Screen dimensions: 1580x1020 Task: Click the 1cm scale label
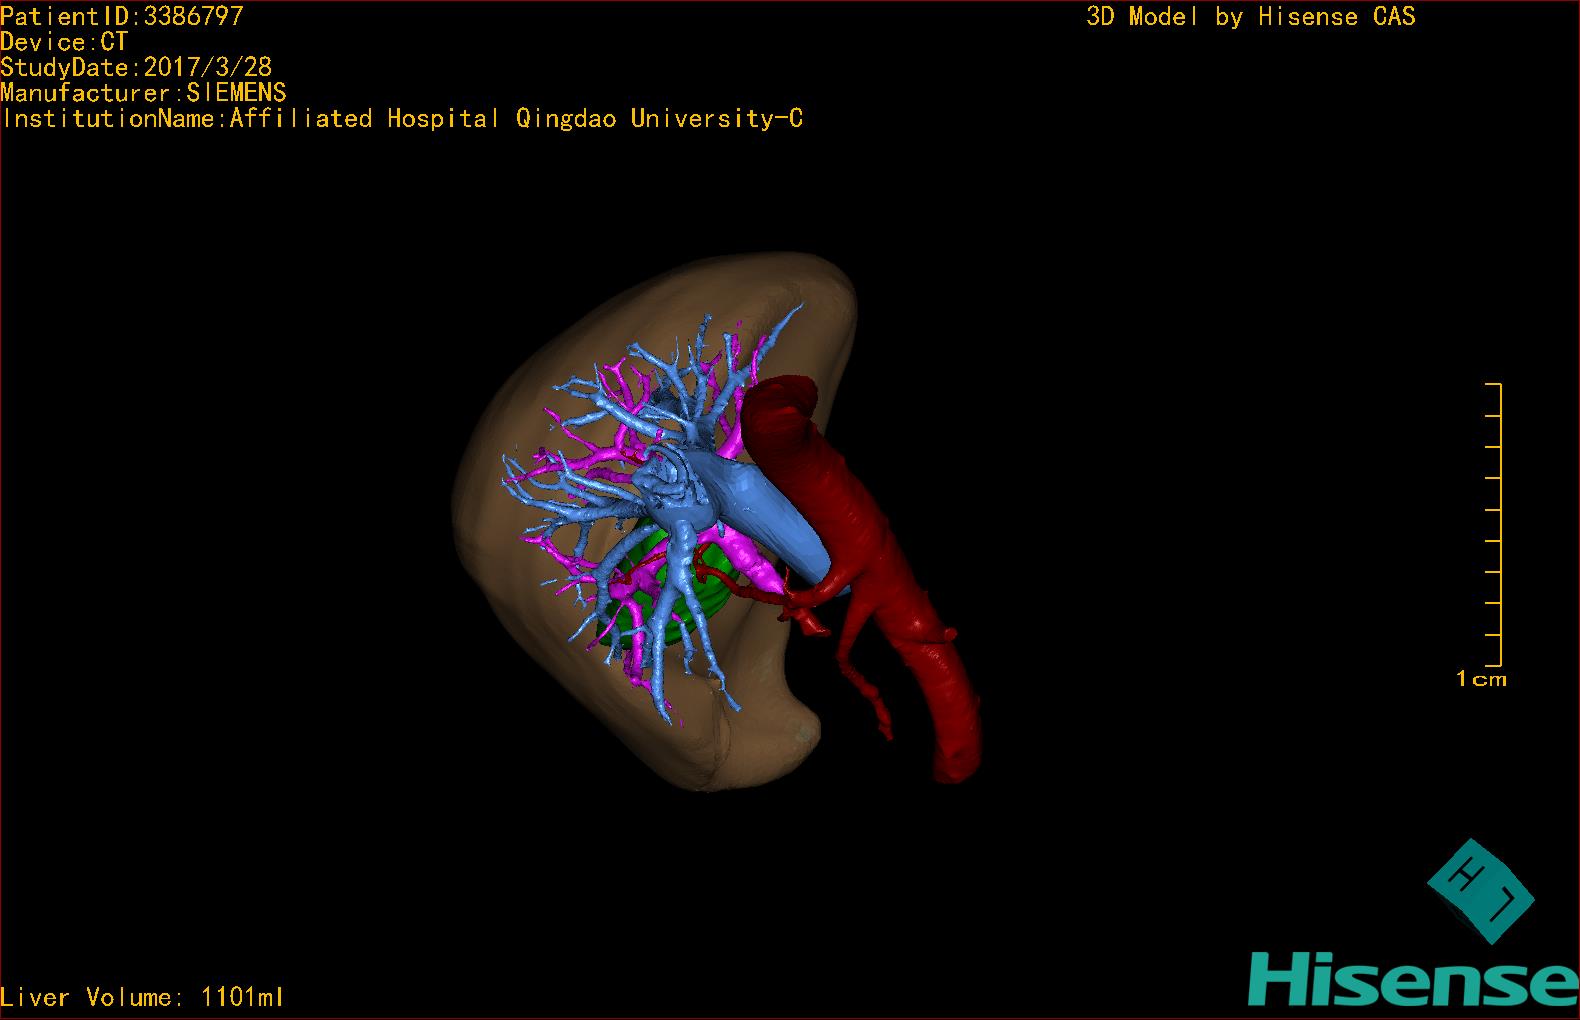[x=1480, y=679]
